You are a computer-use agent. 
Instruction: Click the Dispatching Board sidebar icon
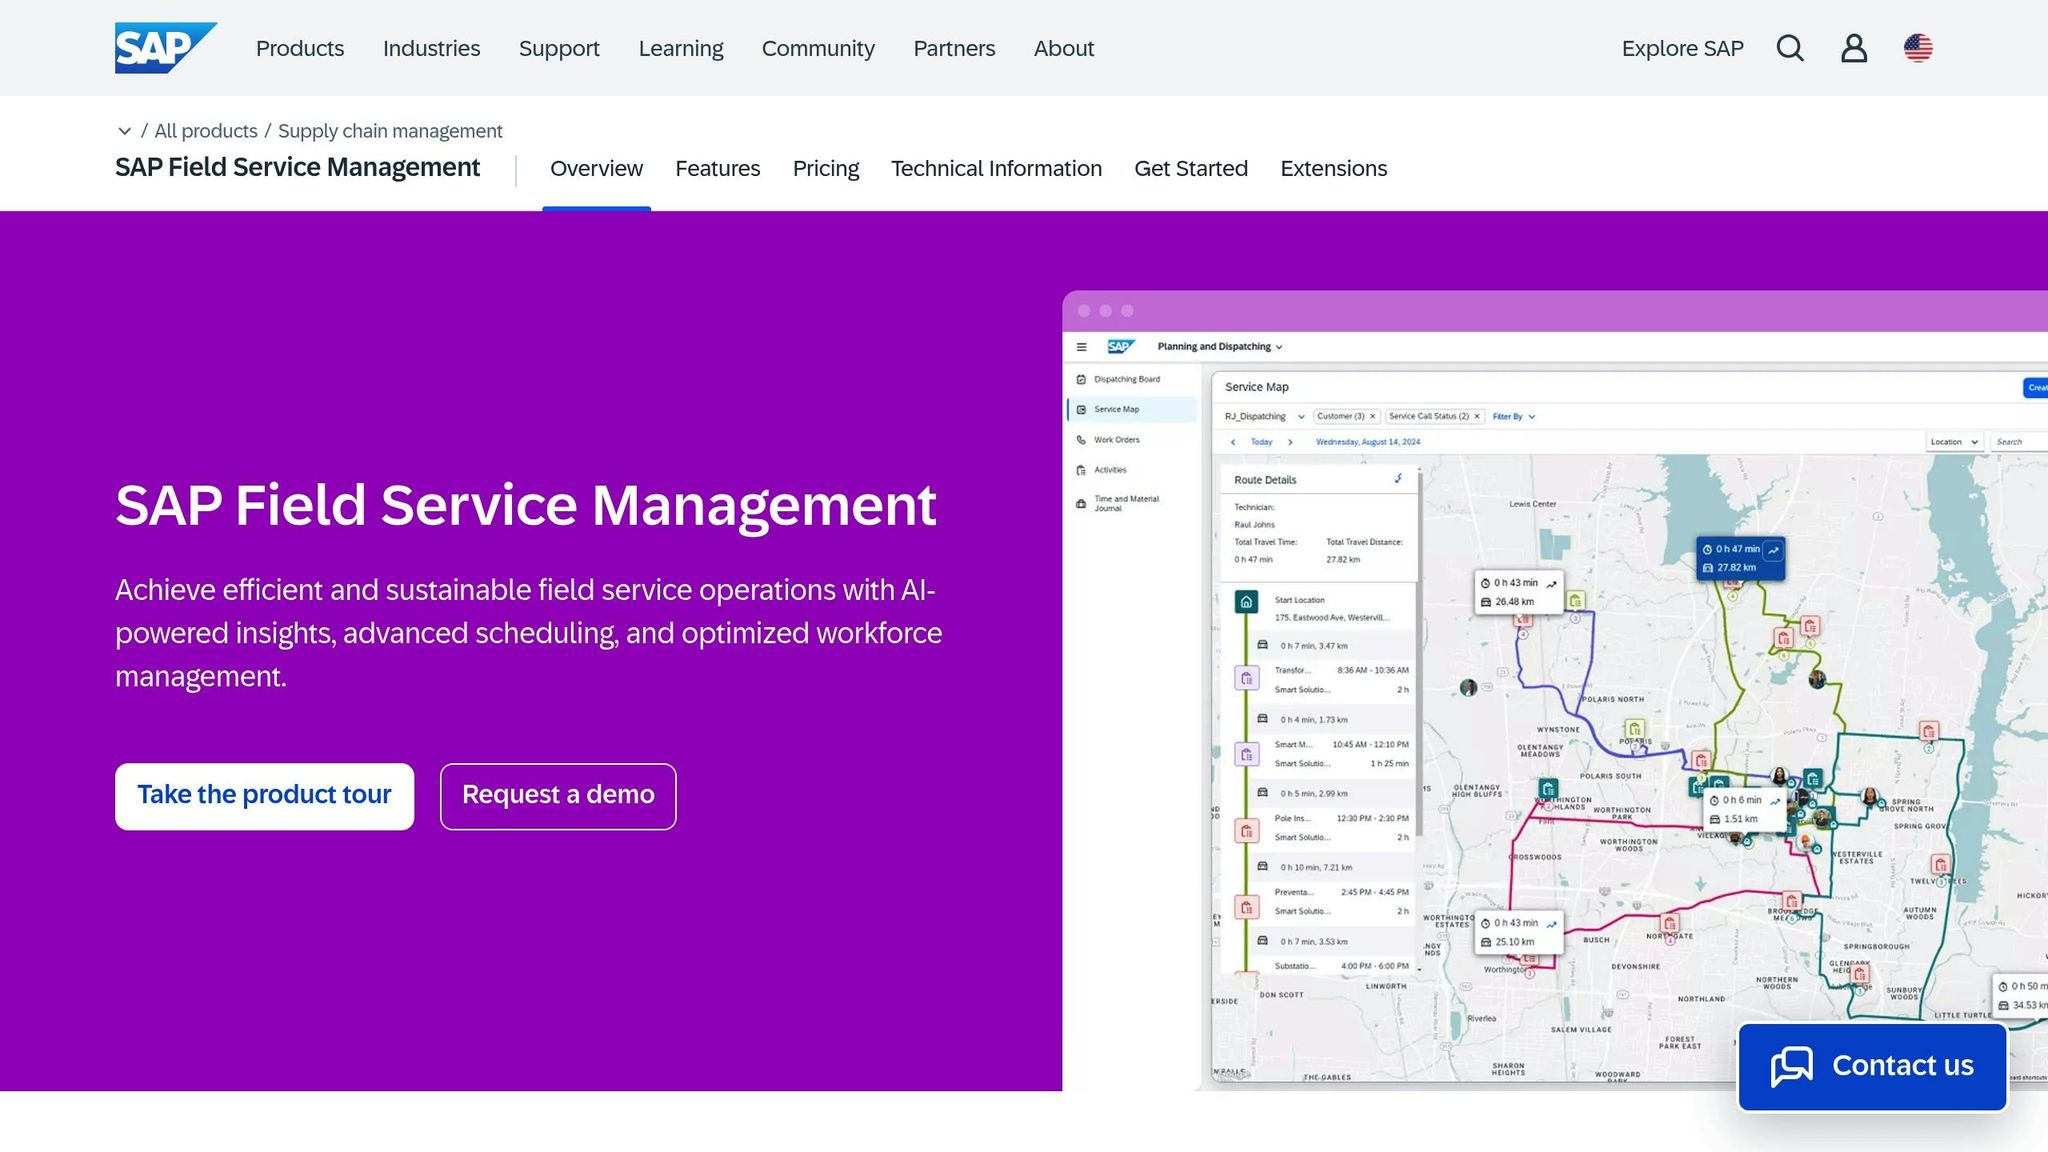(1081, 379)
